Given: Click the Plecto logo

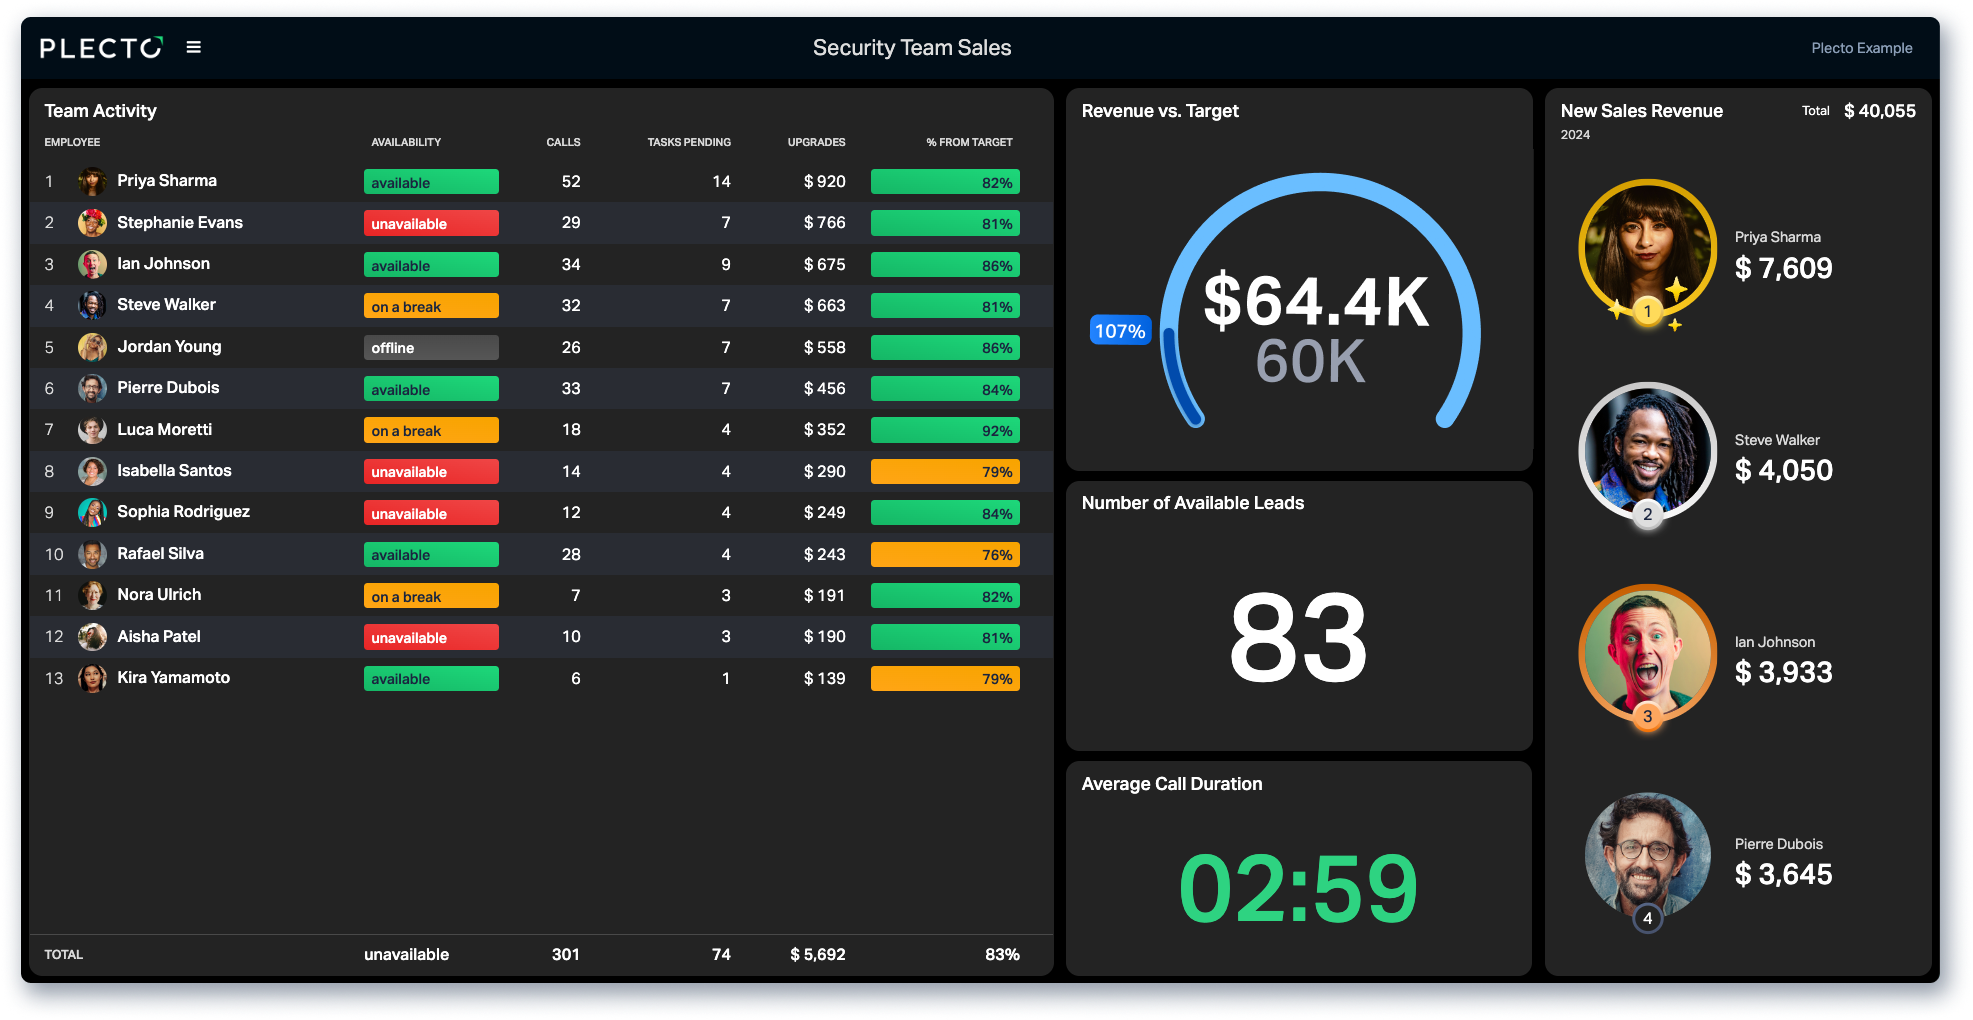Looking at the screenshot, I should coord(101,48).
